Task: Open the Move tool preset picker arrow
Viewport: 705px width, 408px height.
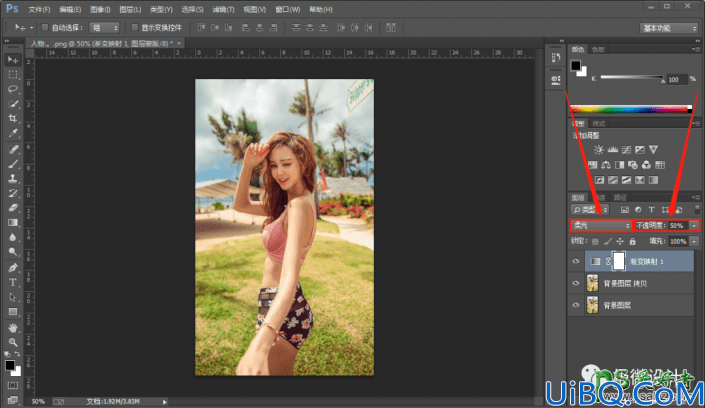Action: tap(31, 28)
